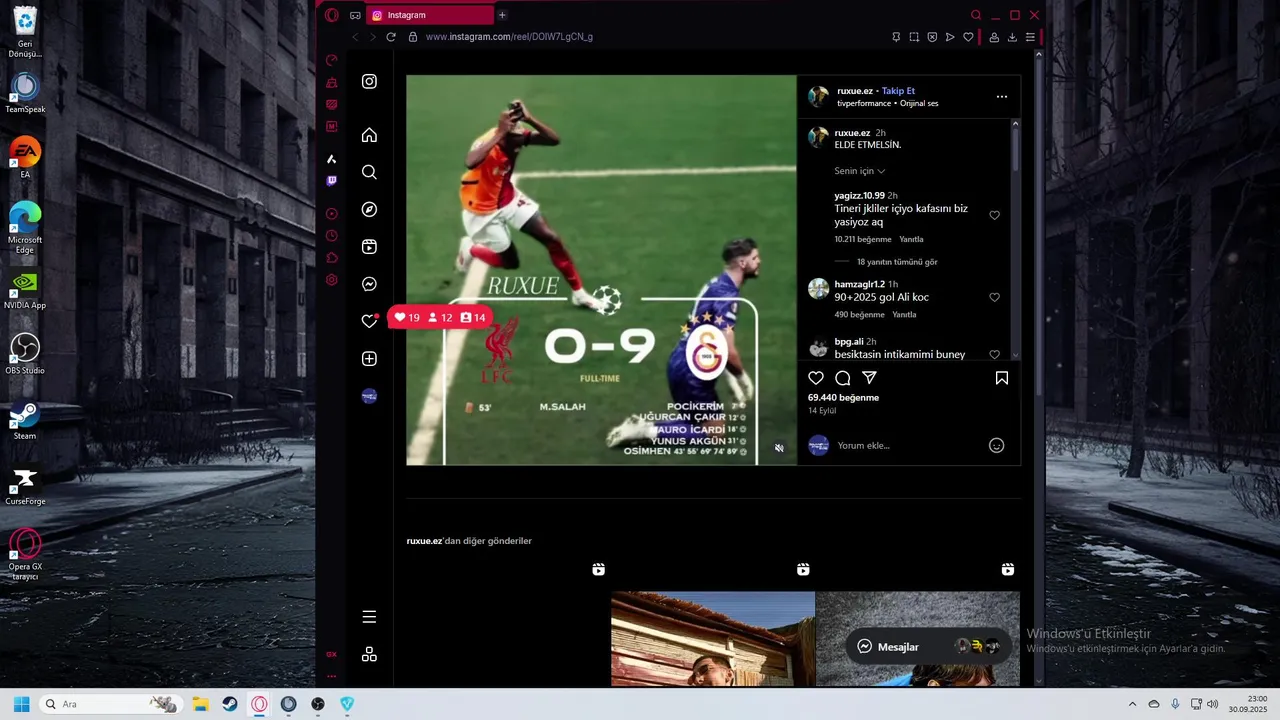Open '10.211 beğenme' comment likes
1280x720 pixels.
[863, 240]
